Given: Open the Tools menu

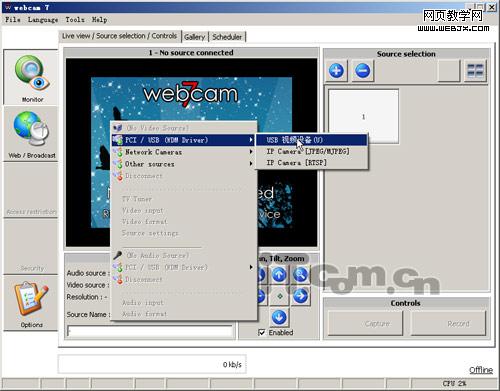Looking at the screenshot, I should [x=75, y=20].
